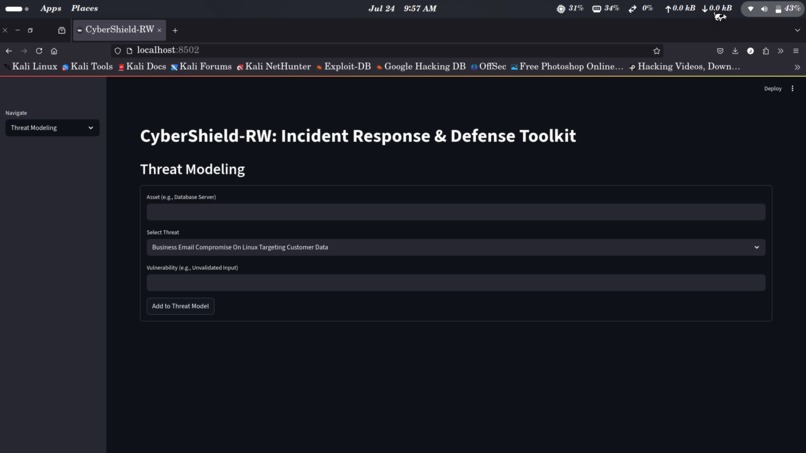This screenshot has height=453, width=806.
Task: Show more toolbar tools chevron
Action: [780, 51]
